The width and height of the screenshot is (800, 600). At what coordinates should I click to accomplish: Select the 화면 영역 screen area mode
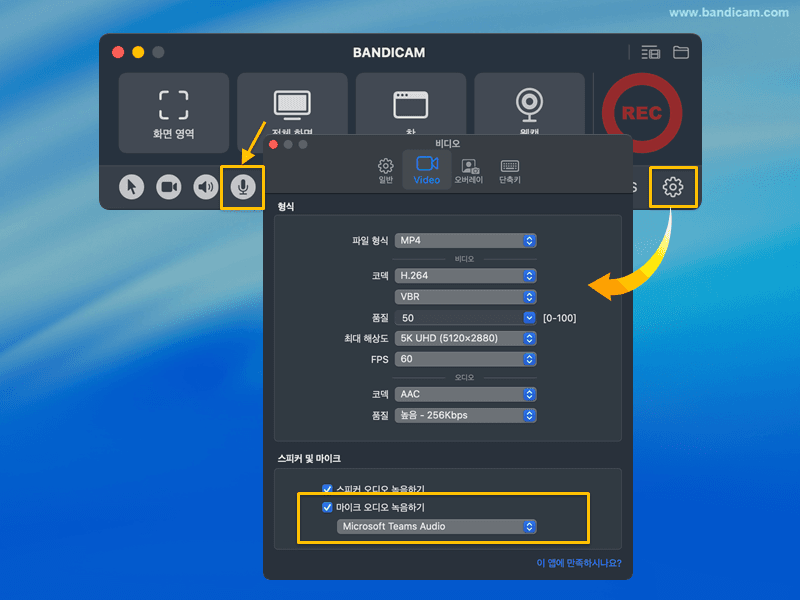pos(174,112)
